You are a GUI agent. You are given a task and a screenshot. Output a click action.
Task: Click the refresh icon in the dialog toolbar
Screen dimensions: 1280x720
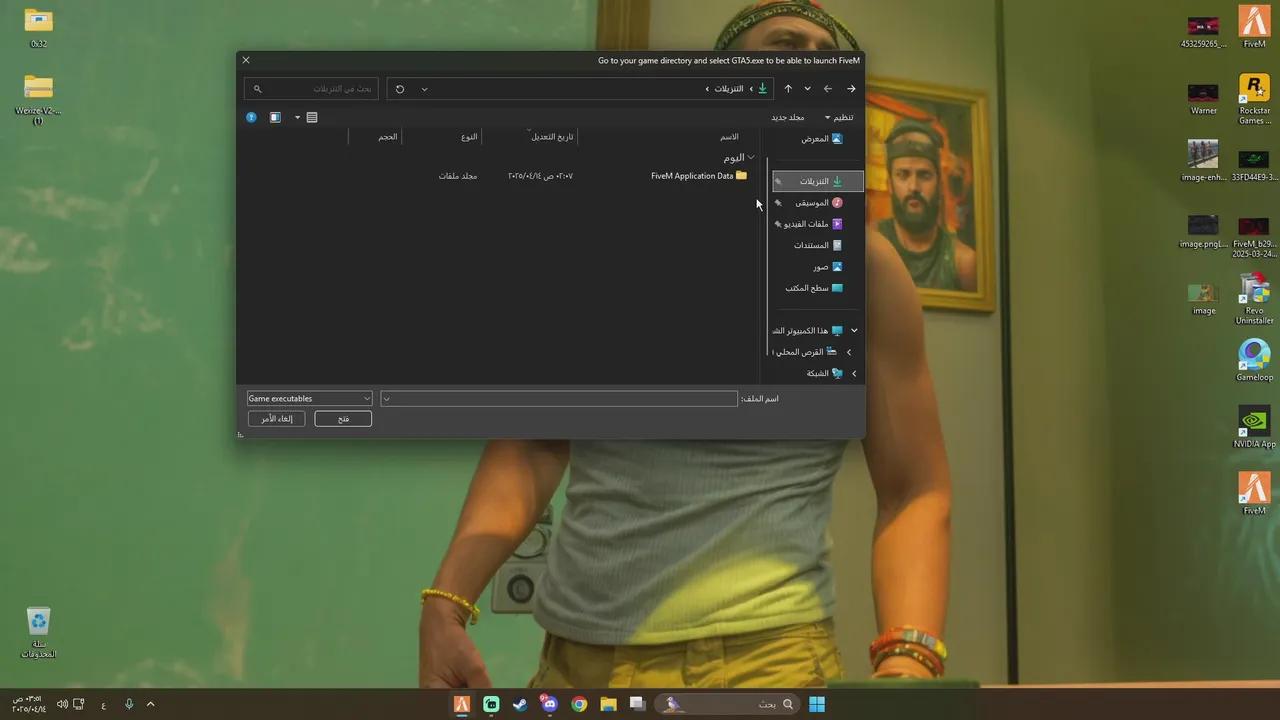pyautogui.click(x=399, y=89)
